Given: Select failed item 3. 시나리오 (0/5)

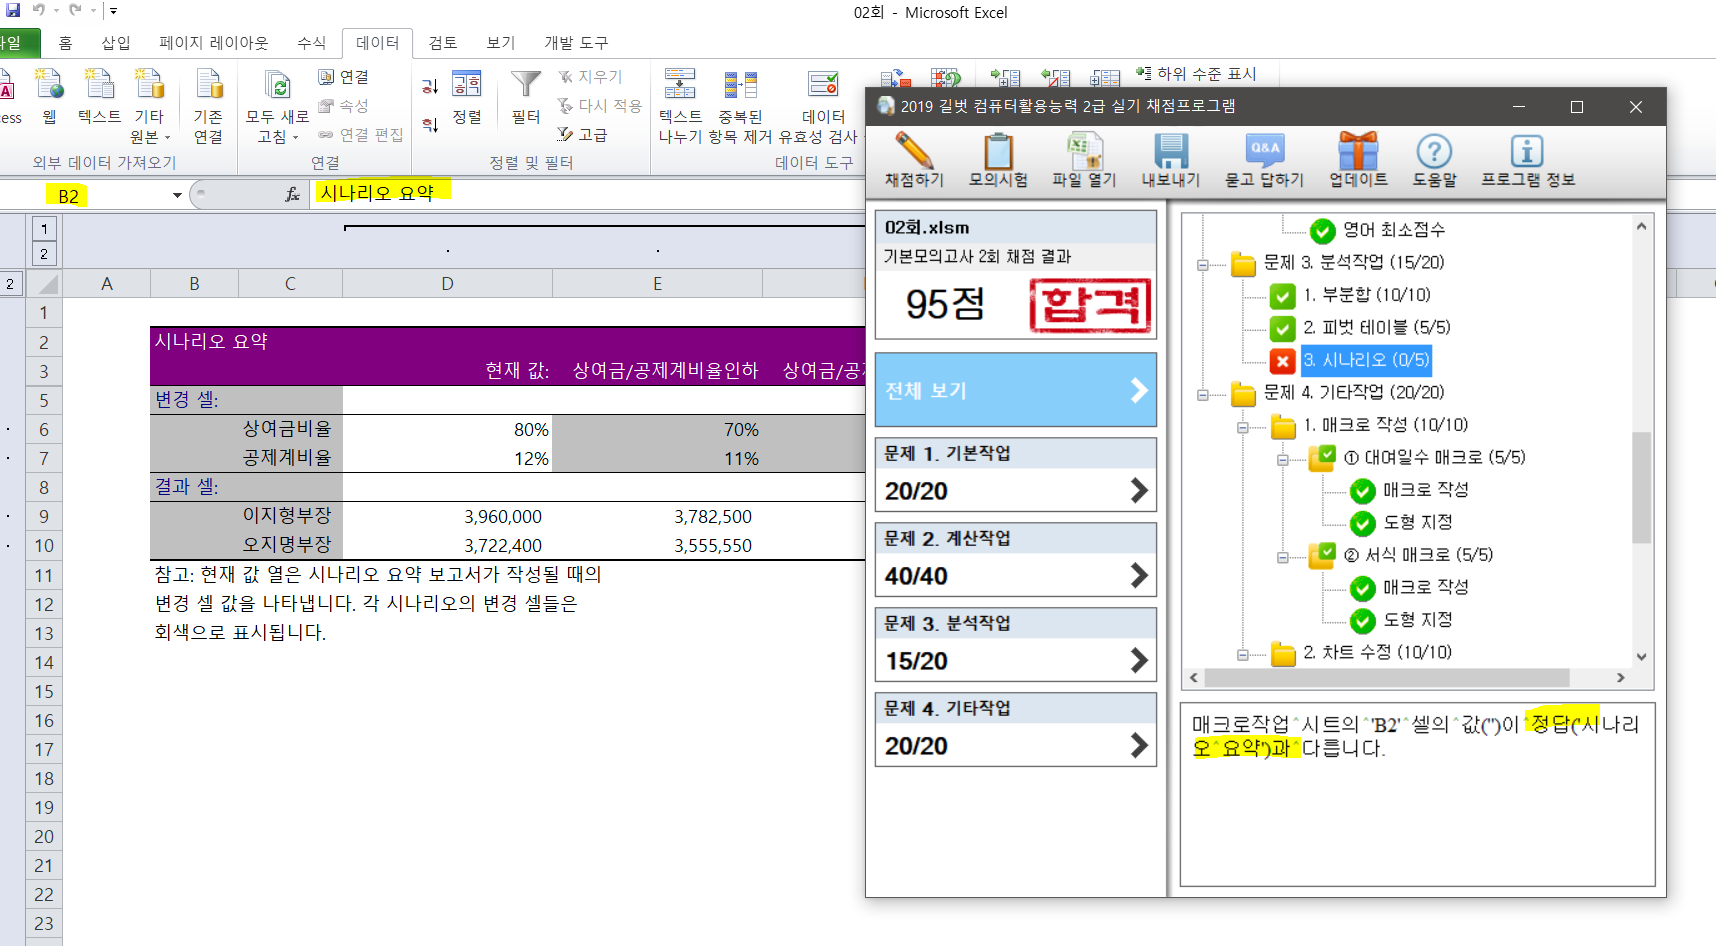Looking at the screenshot, I should coord(1365,360).
